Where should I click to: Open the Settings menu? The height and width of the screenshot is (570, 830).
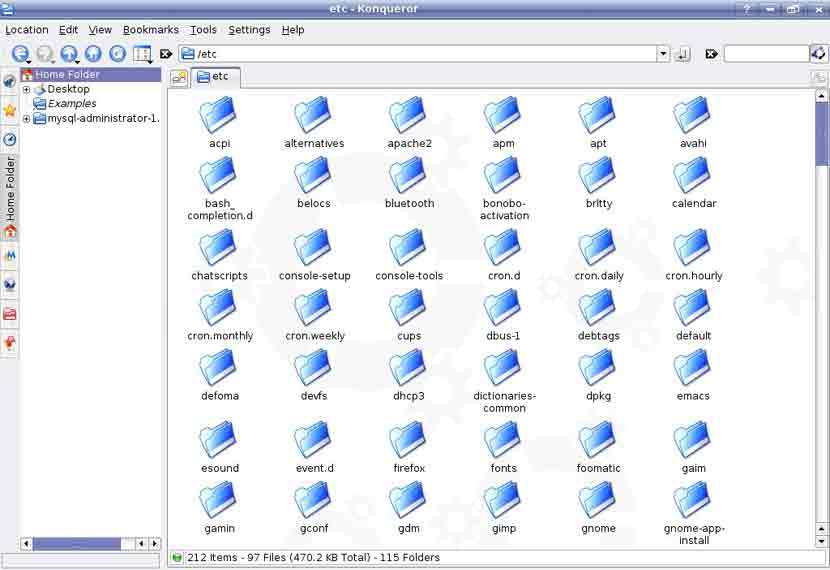pyautogui.click(x=249, y=30)
